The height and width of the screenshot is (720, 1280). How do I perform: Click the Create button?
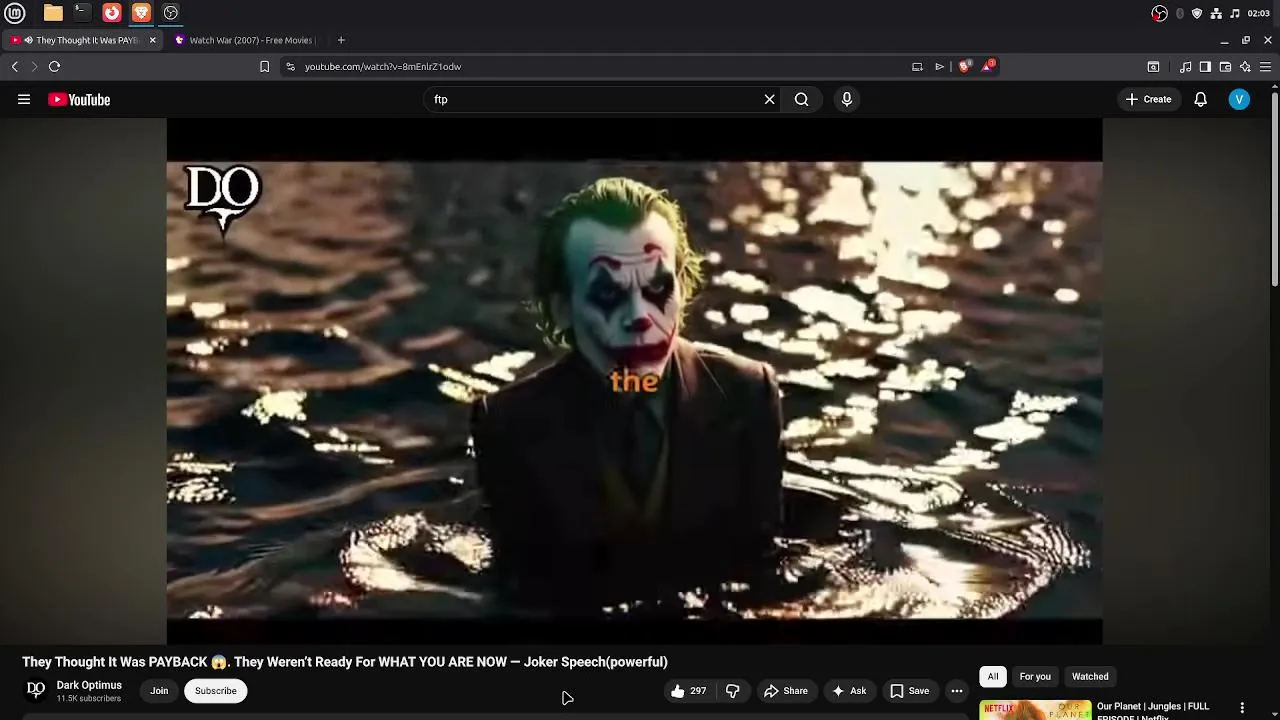coord(1148,99)
